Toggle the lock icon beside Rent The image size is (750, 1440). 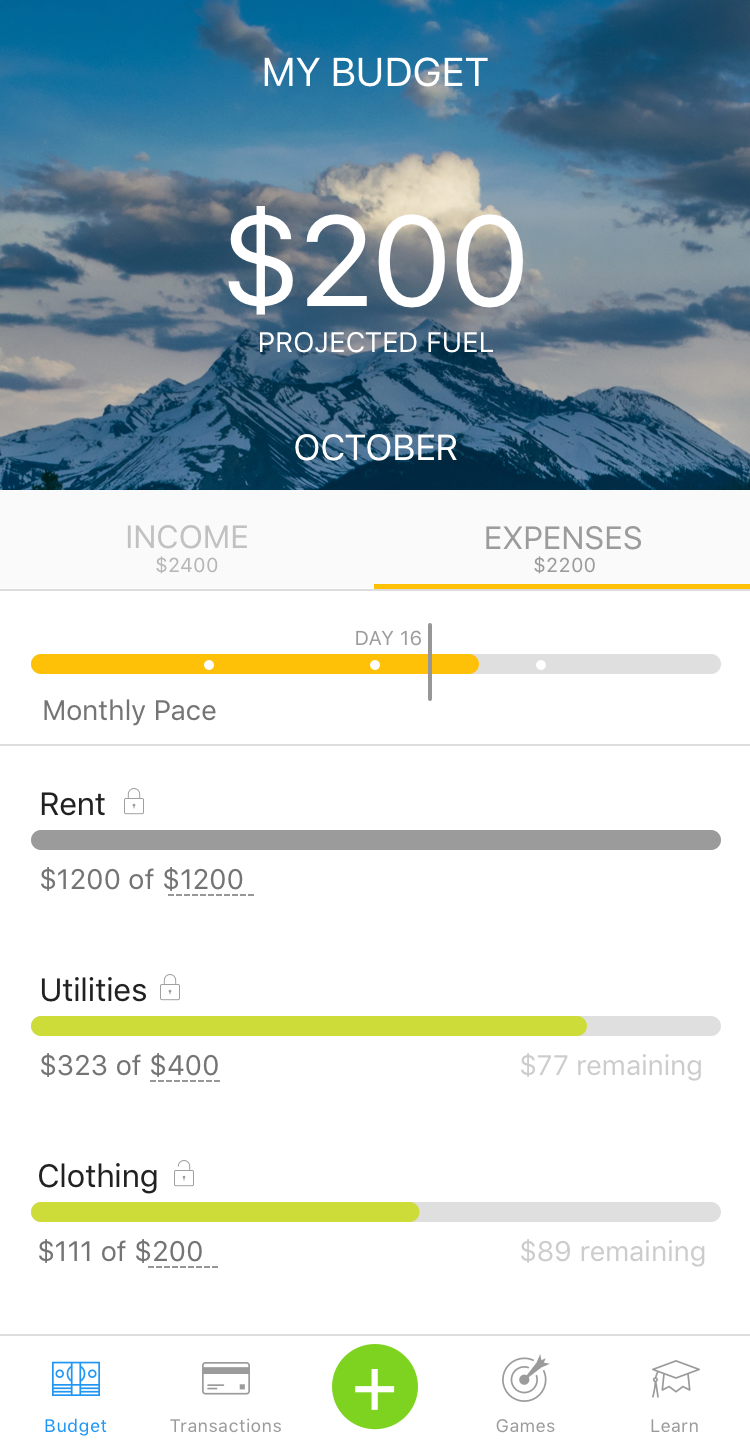pos(134,802)
